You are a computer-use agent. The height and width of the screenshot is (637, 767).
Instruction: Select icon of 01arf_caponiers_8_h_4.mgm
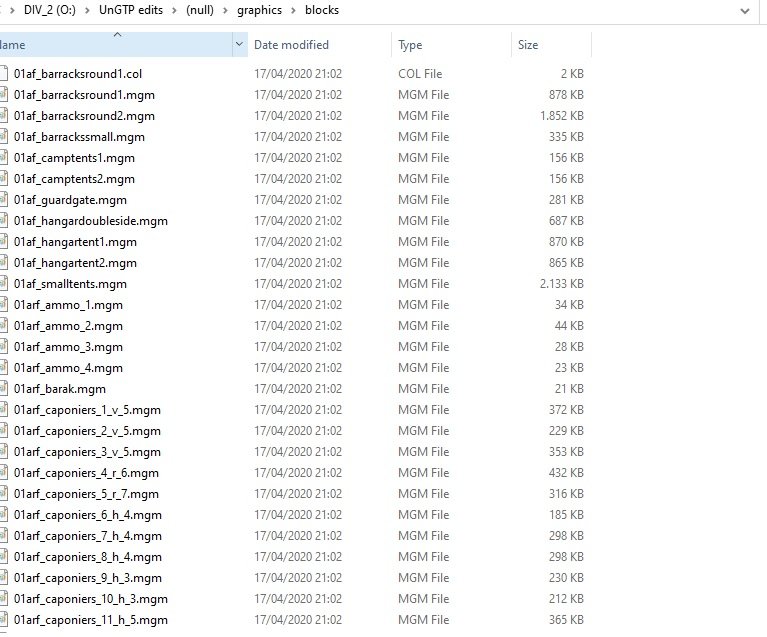coord(4,557)
